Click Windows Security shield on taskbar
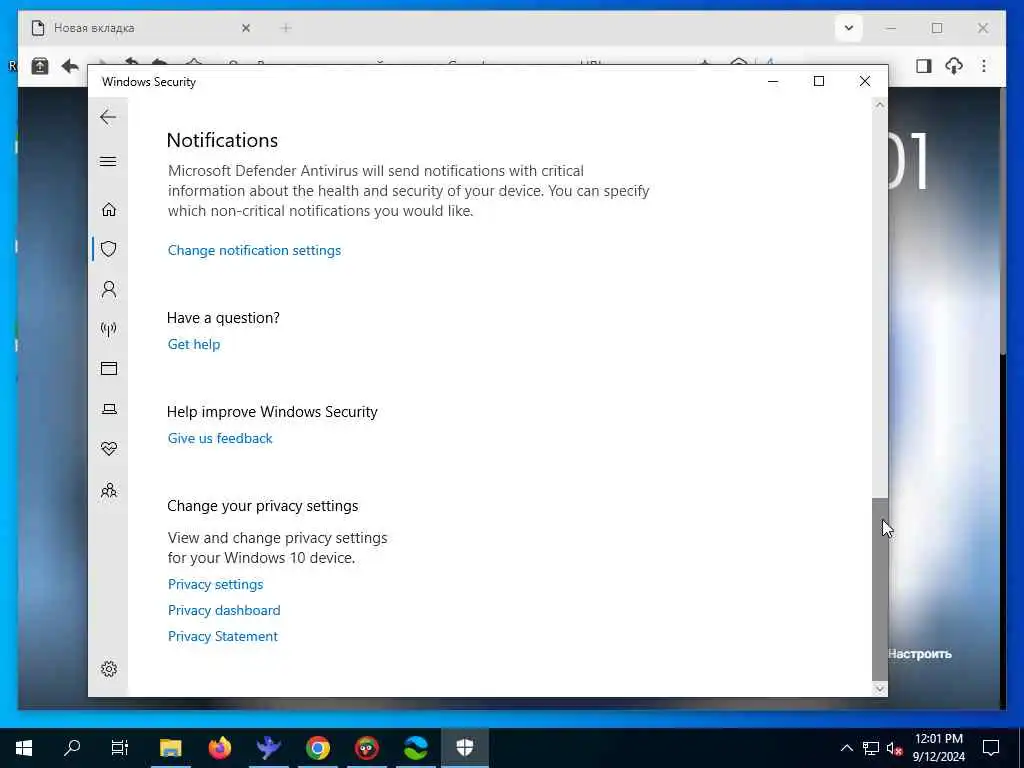The width and height of the screenshot is (1024, 768). [464, 748]
